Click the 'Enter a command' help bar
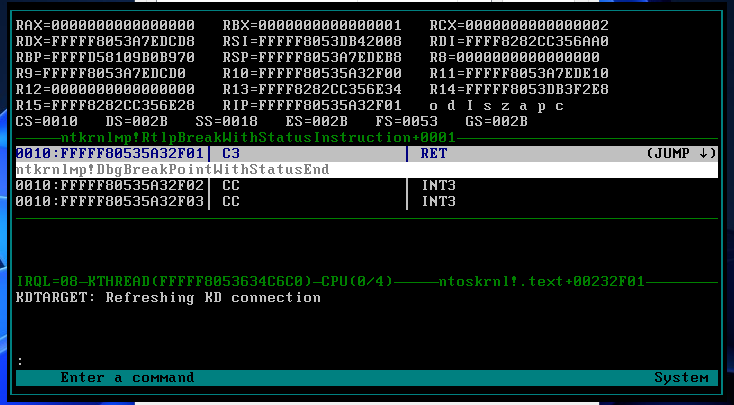This screenshot has height=405, width=734. click(x=127, y=377)
